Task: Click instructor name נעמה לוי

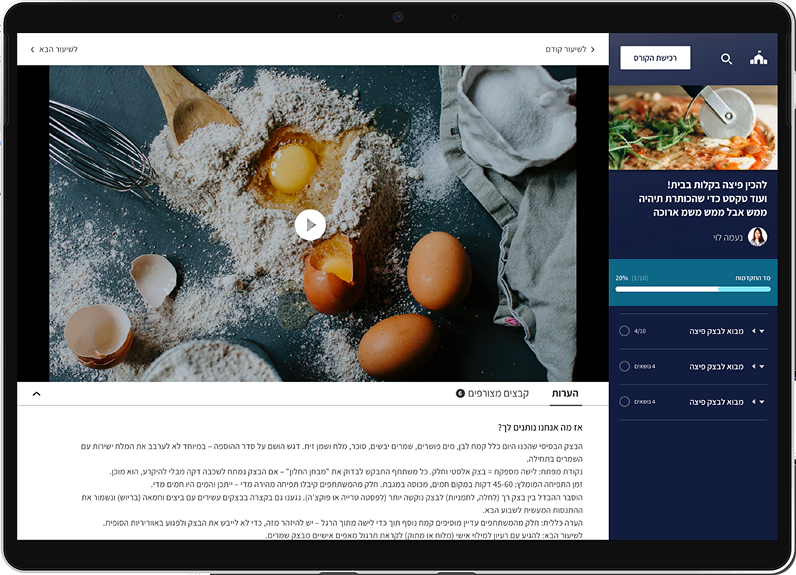Action: (728, 238)
